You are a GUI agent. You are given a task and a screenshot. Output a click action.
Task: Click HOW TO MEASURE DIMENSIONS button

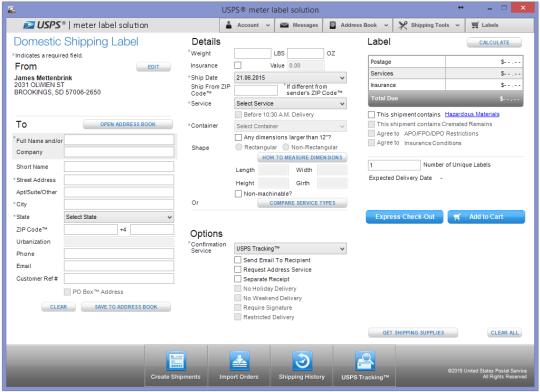click(302, 157)
